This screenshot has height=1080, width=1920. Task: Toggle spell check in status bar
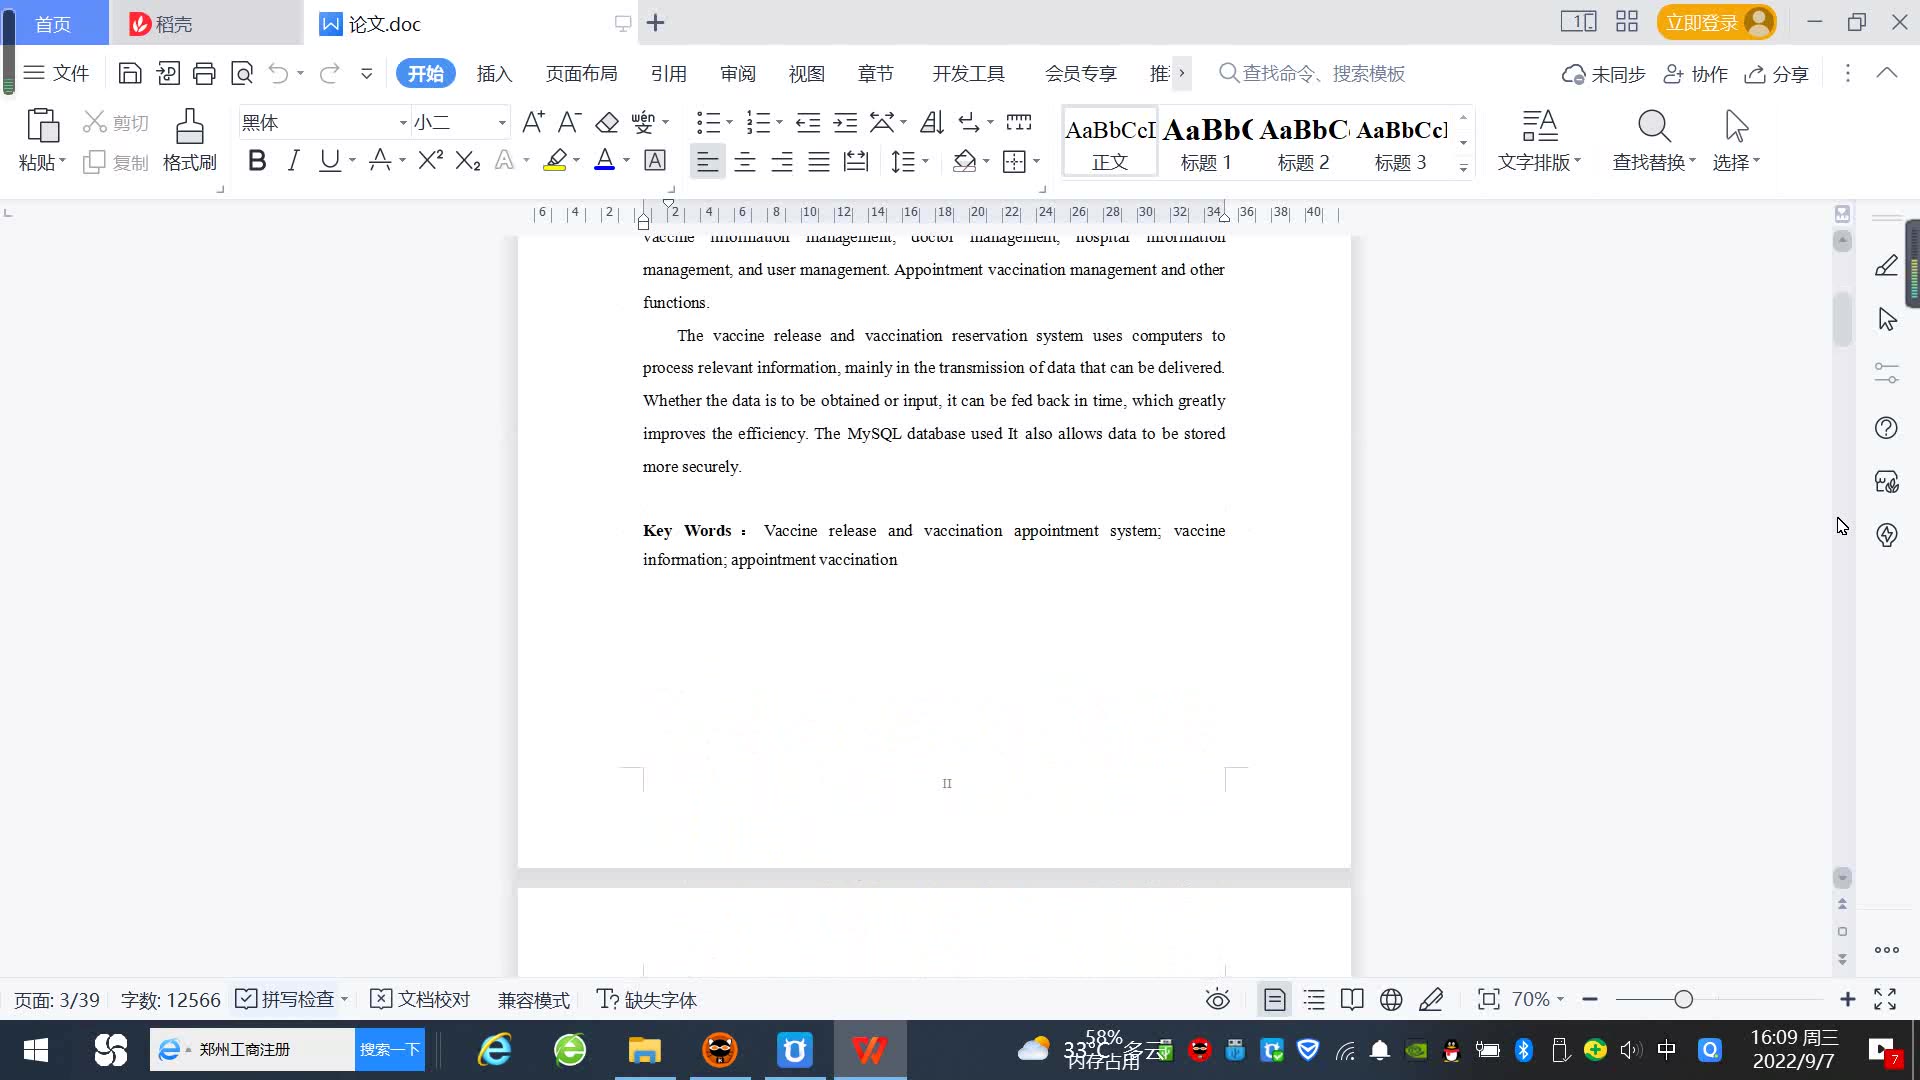coord(285,999)
